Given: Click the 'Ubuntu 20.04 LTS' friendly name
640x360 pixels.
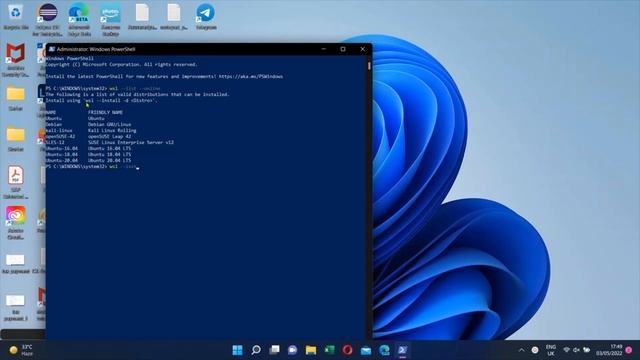Looking at the screenshot, I should click(x=109, y=160).
